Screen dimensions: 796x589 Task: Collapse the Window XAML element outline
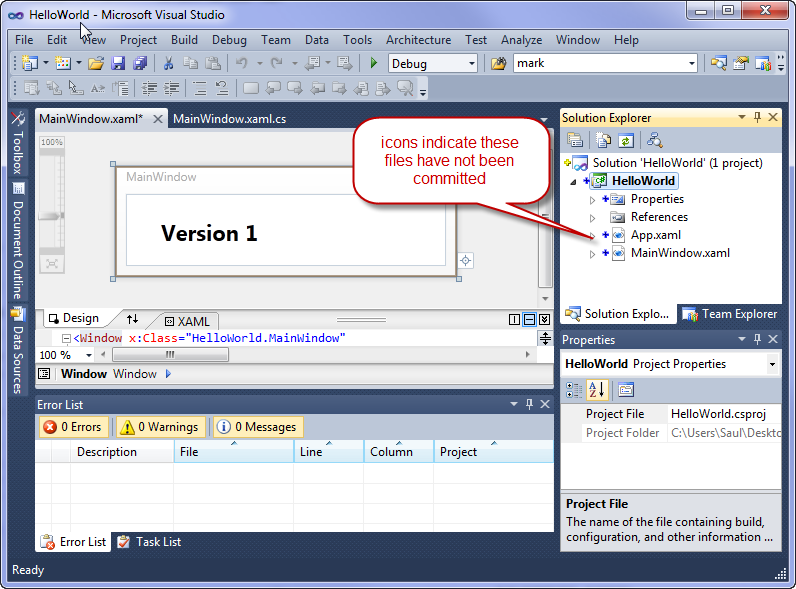pyautogui.click(x=66, y=338)
